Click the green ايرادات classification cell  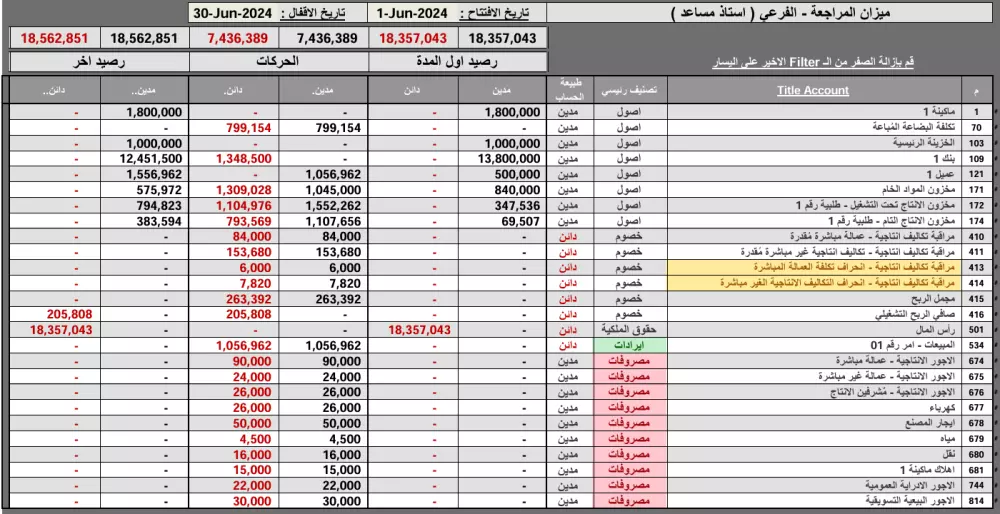630,345
